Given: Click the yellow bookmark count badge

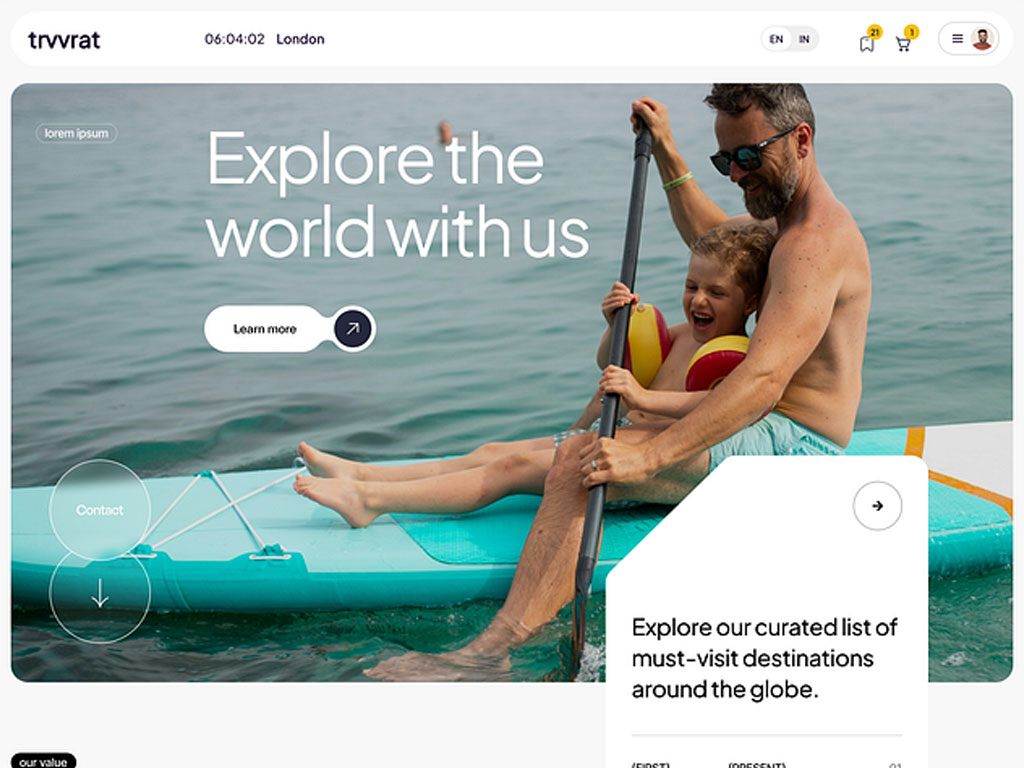Looking at the screenshot, I should pos(874,32).
